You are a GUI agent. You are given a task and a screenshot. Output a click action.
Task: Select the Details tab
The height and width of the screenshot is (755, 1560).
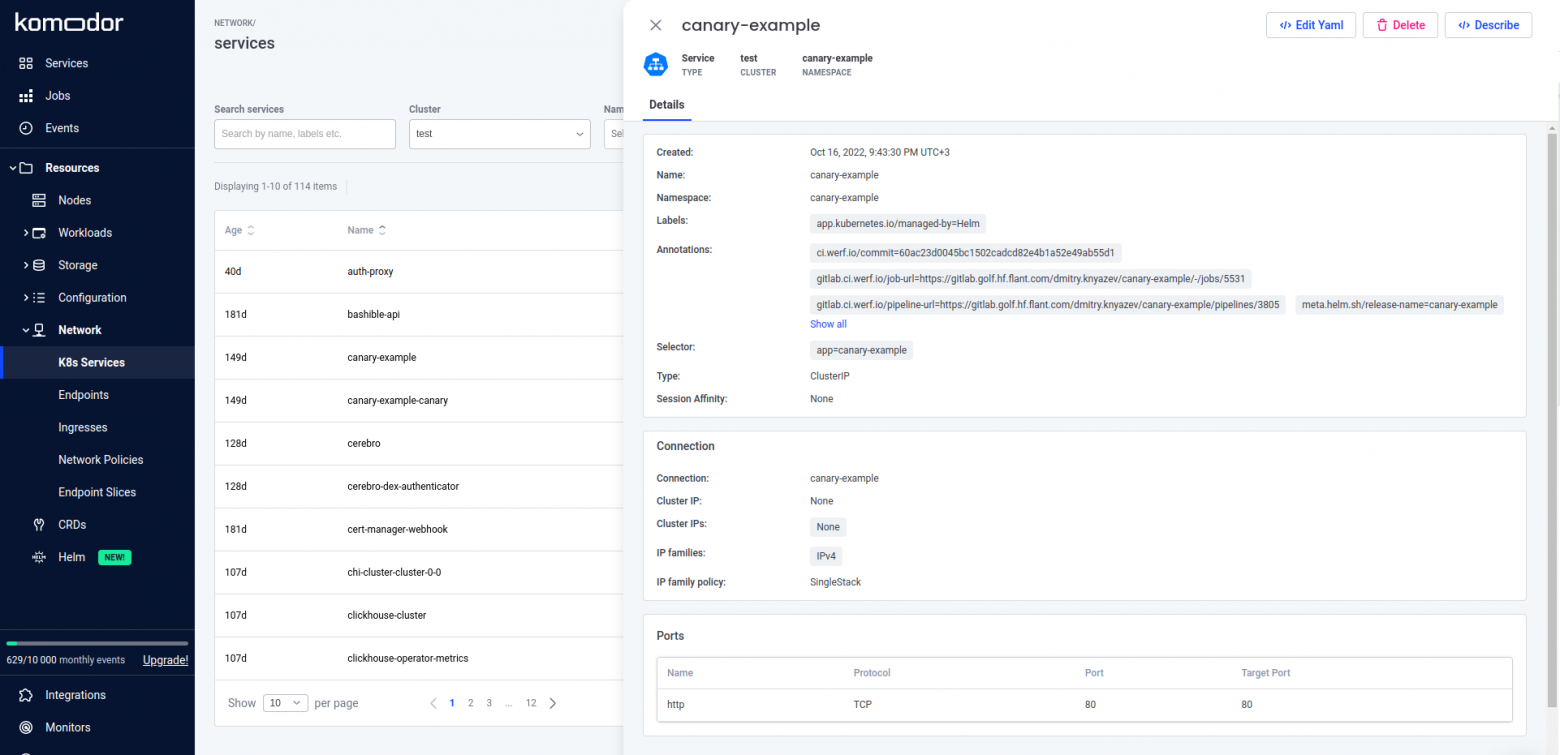pyautogui.click(x=667, y=105)
